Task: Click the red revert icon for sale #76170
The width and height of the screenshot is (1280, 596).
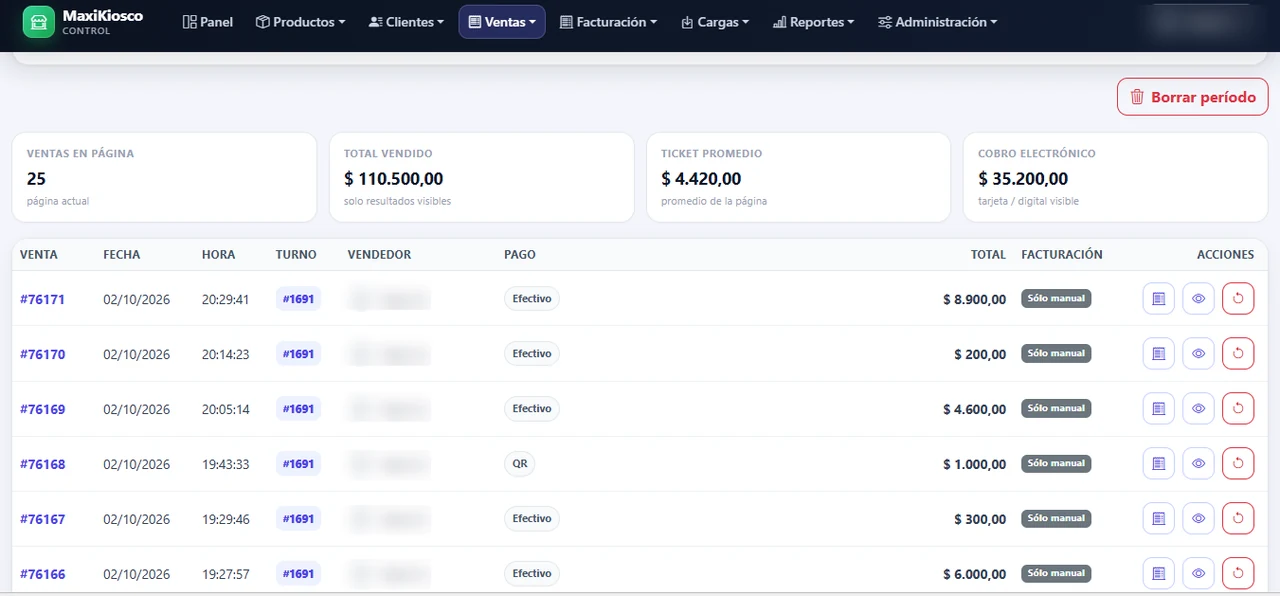Action: coord(1238,353)
